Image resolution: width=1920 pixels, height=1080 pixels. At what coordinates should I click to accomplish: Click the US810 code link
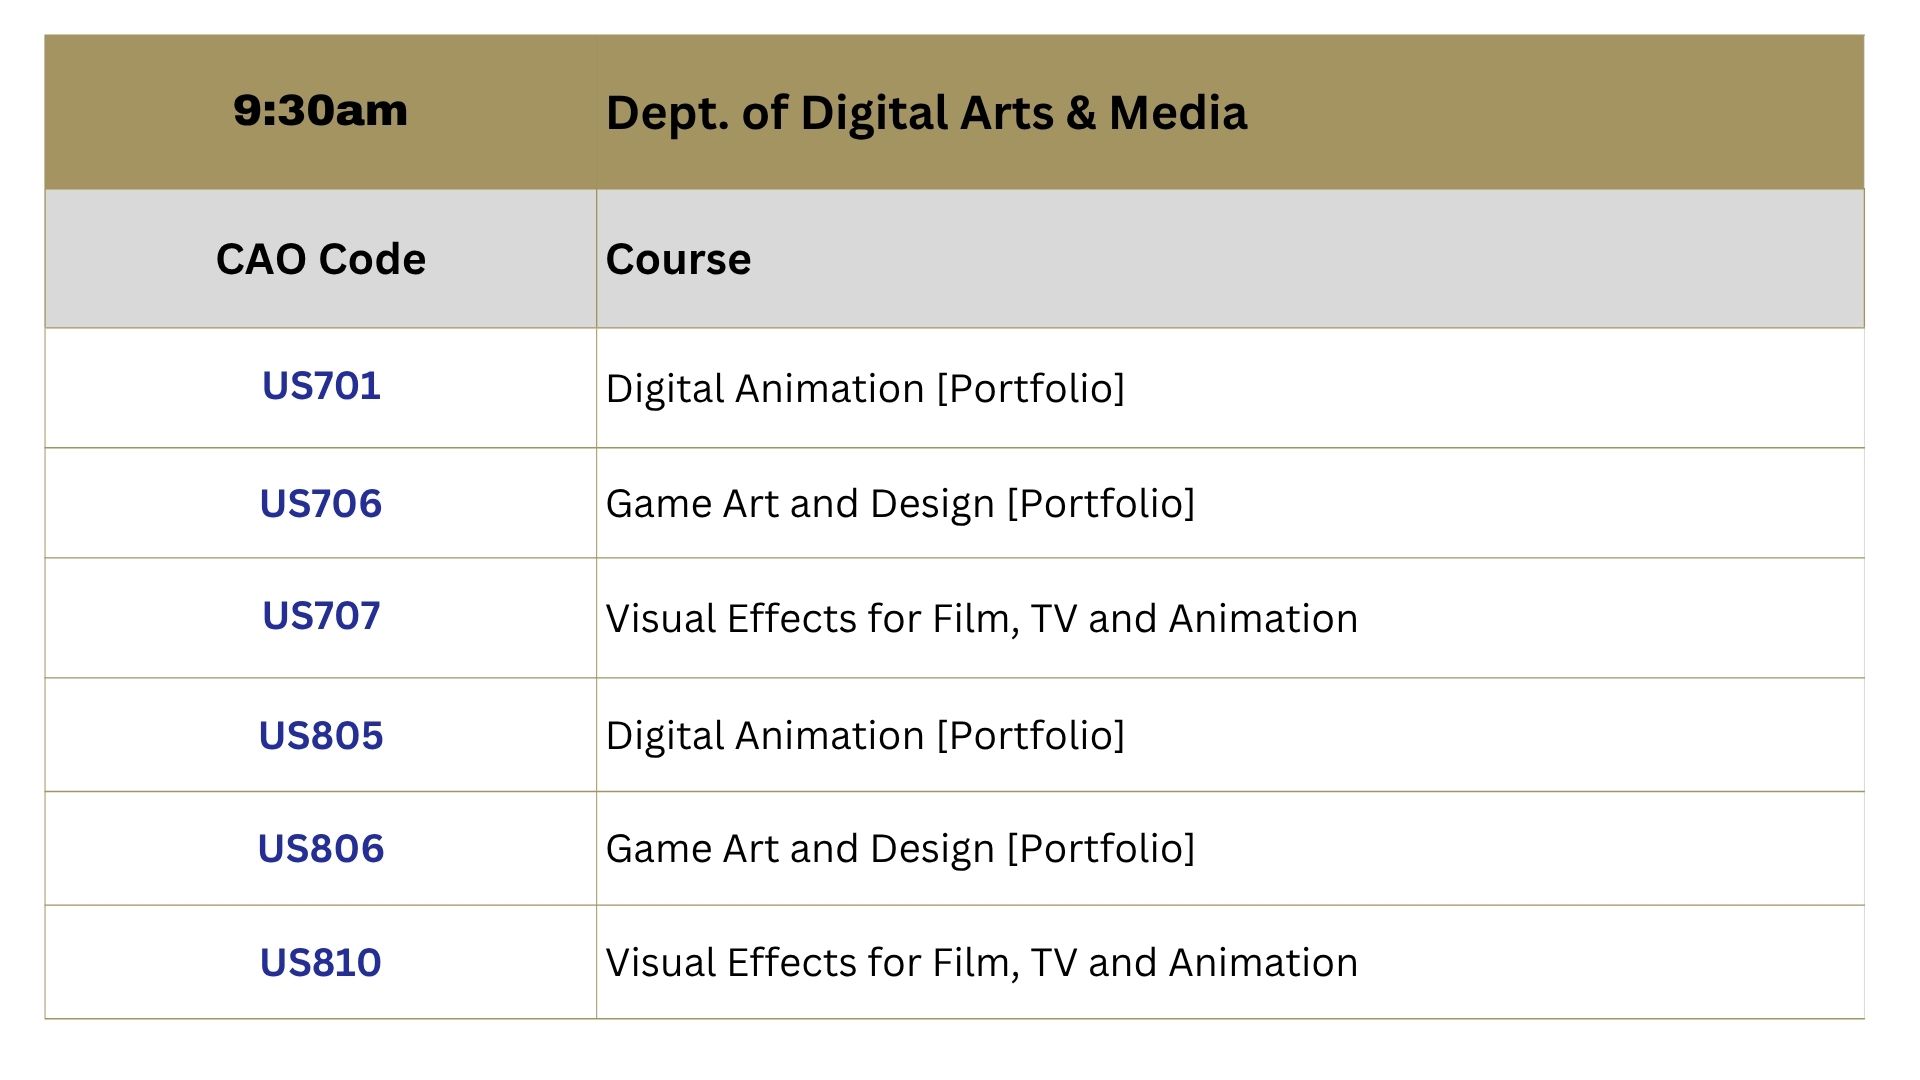321,963
